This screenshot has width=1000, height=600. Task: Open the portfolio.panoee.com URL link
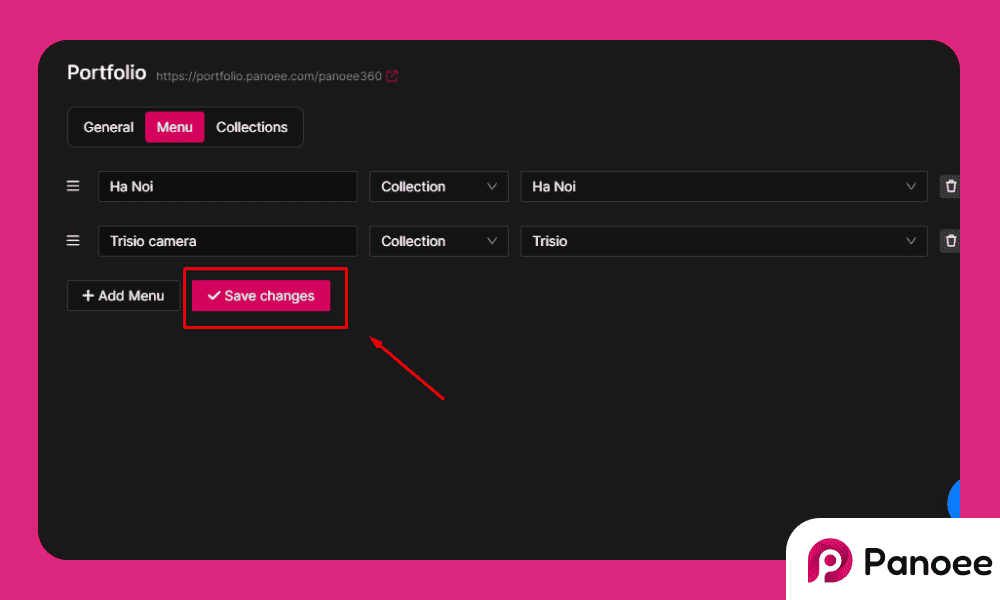[x=268, y=76]
